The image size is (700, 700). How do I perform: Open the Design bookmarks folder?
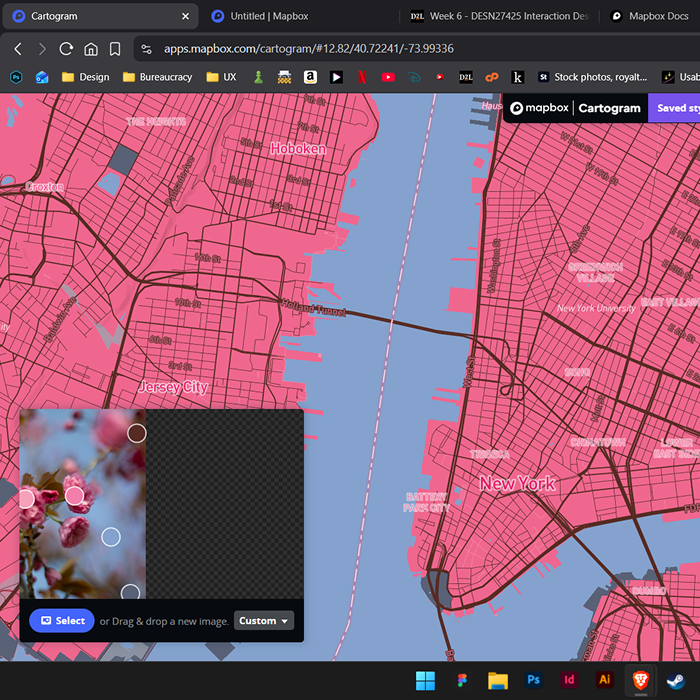(x=85, y=76)
